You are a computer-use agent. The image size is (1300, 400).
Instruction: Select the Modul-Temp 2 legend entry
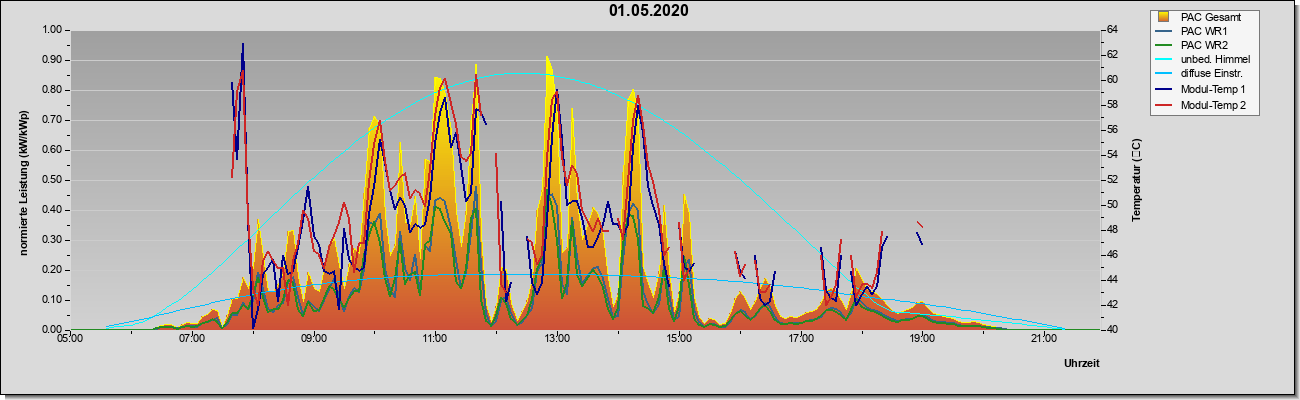(1203, 105)
